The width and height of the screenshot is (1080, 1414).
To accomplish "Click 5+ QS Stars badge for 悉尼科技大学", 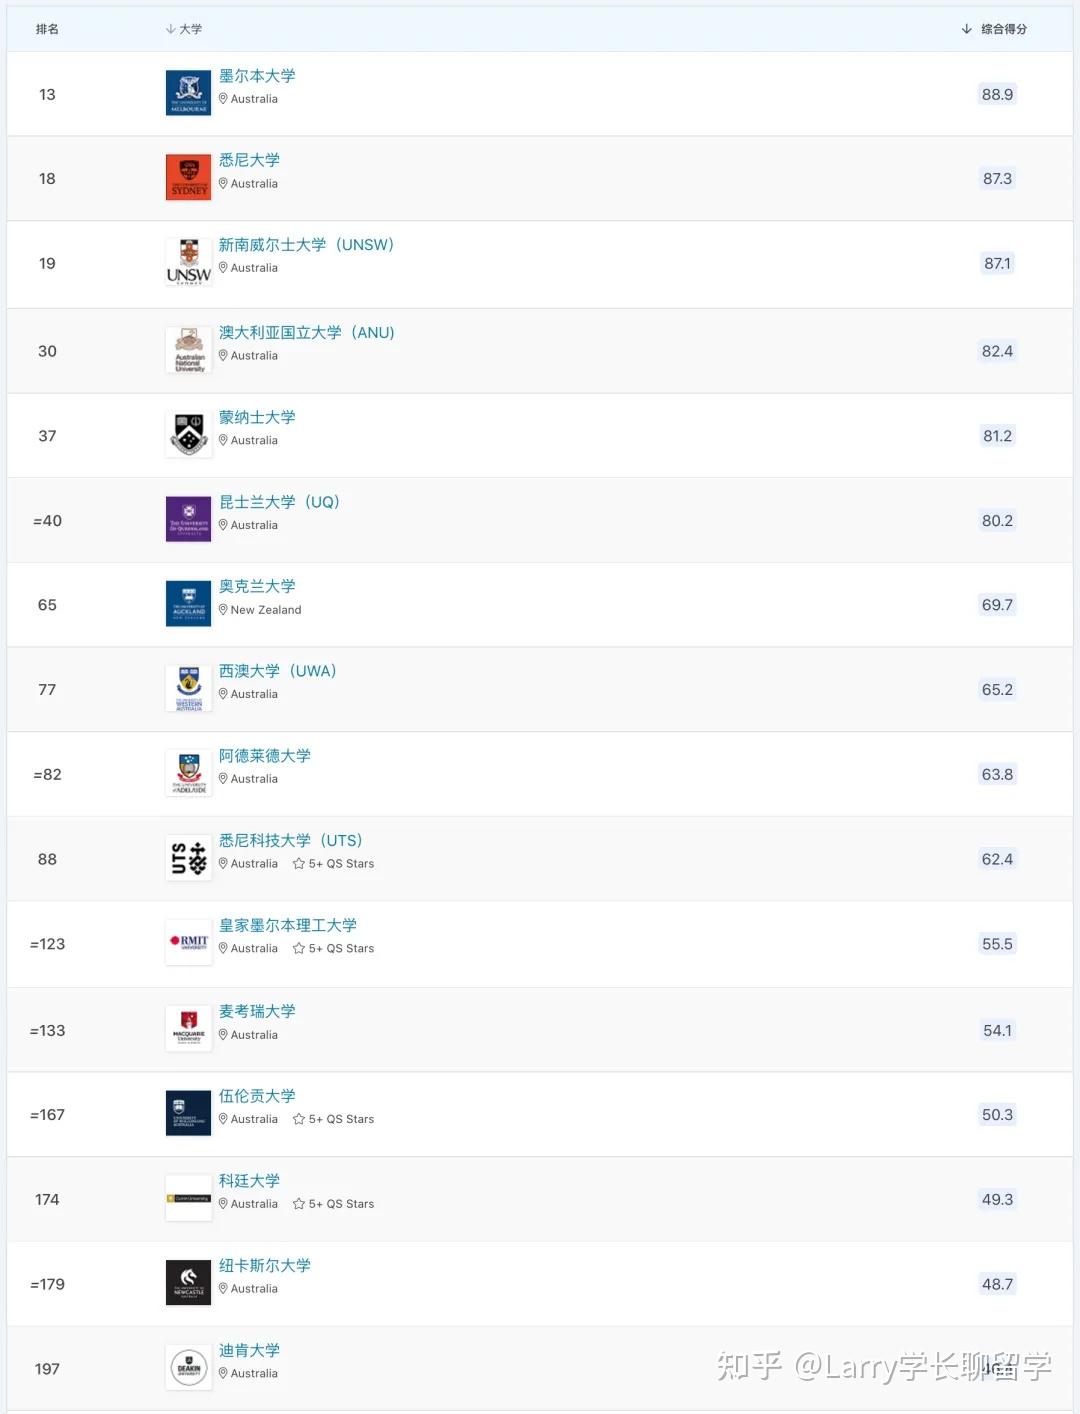I will [333, 864].
